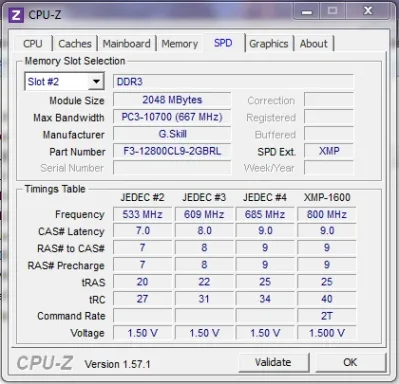Click the tRC value 27
The image size is (399, 384).
[142, 299]
